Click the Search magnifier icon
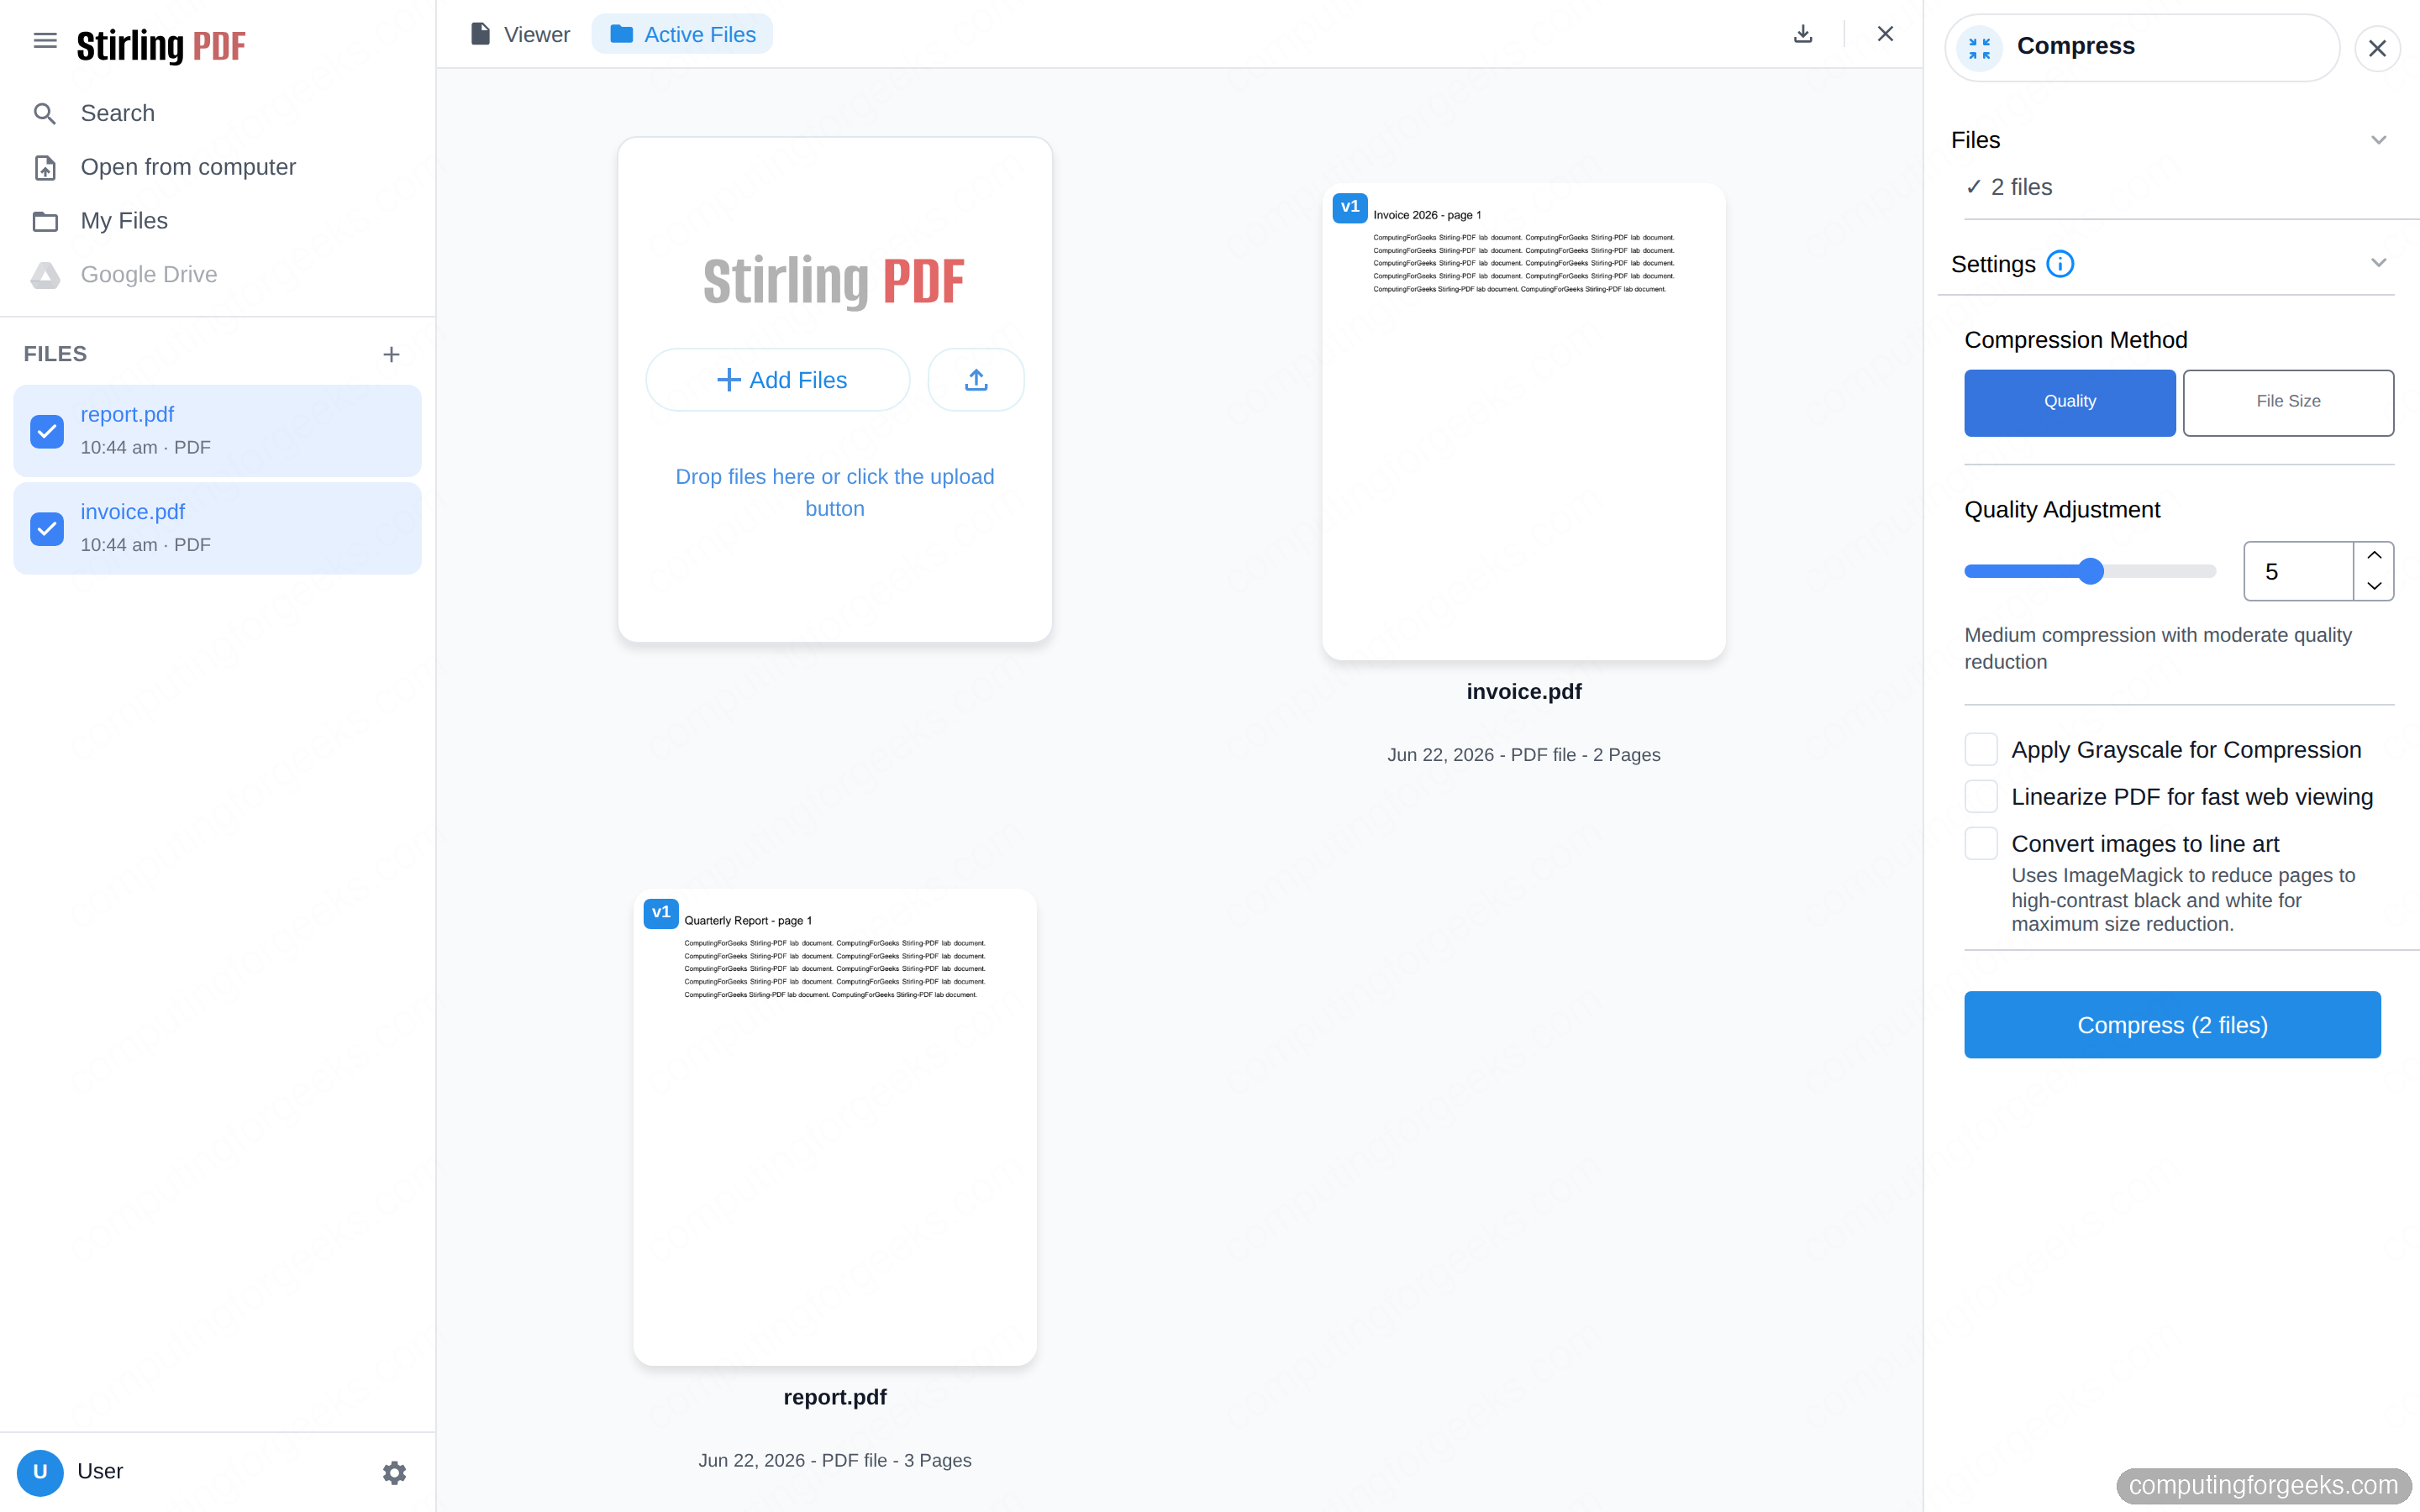This screenshot has width=2420, height=1512. [x=45, y=113]
